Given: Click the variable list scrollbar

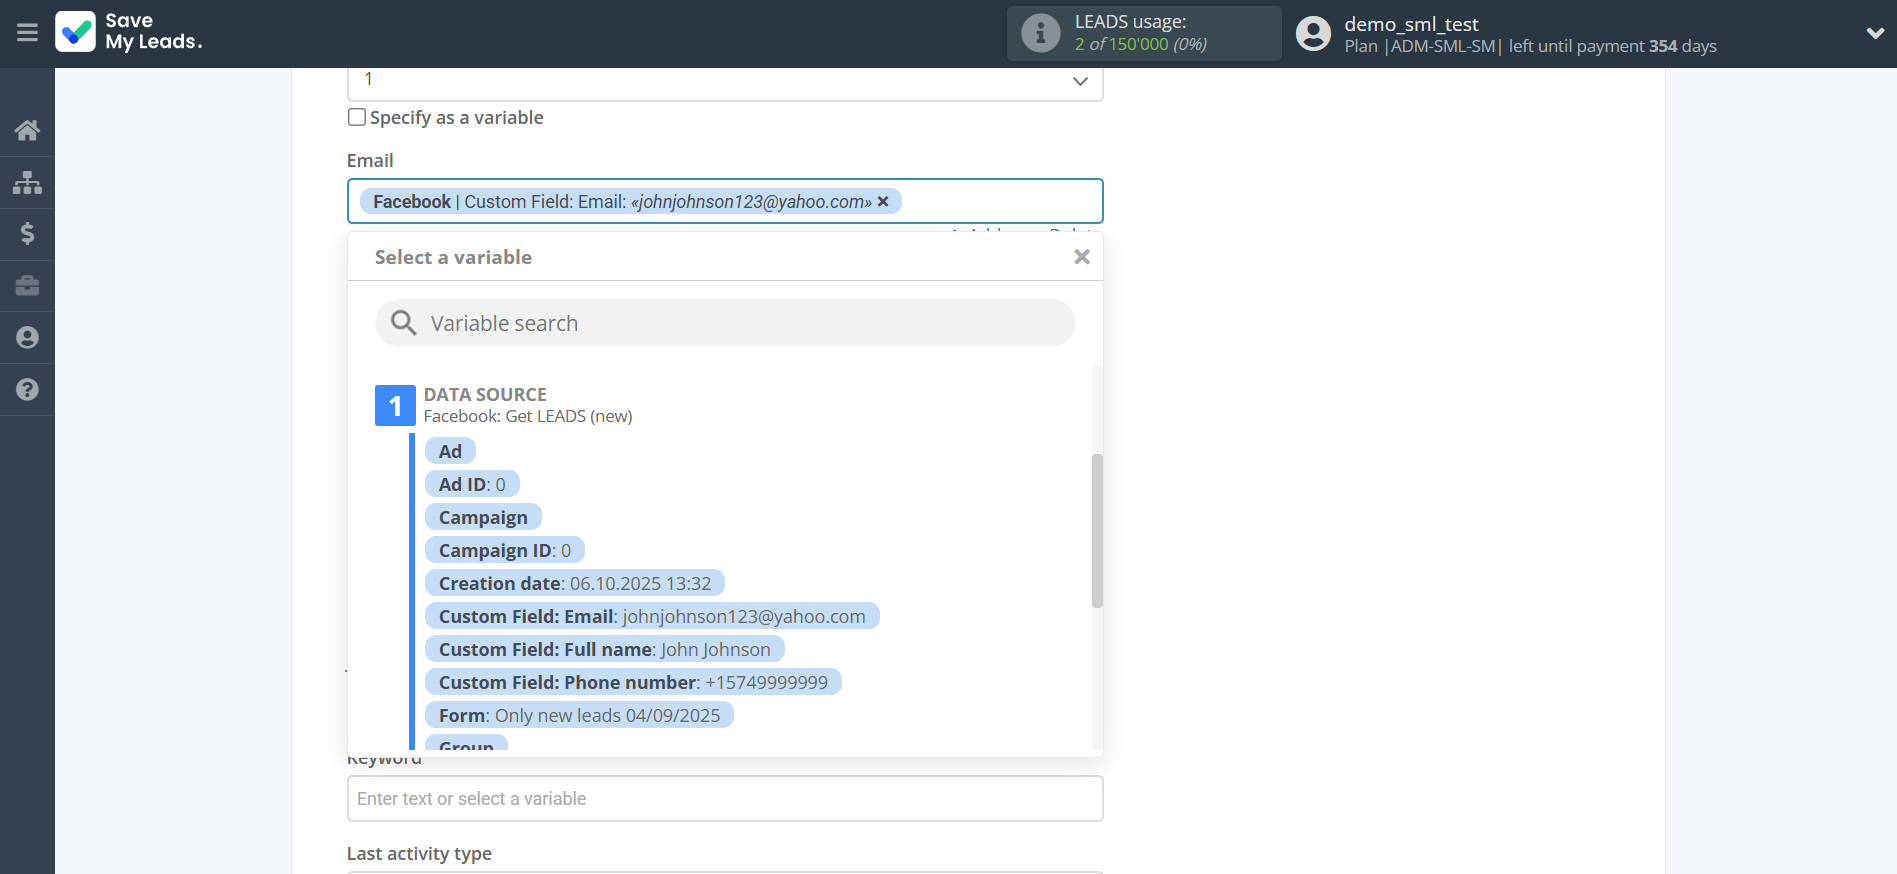Looking at the screenshot, I should click(1097, 530).
